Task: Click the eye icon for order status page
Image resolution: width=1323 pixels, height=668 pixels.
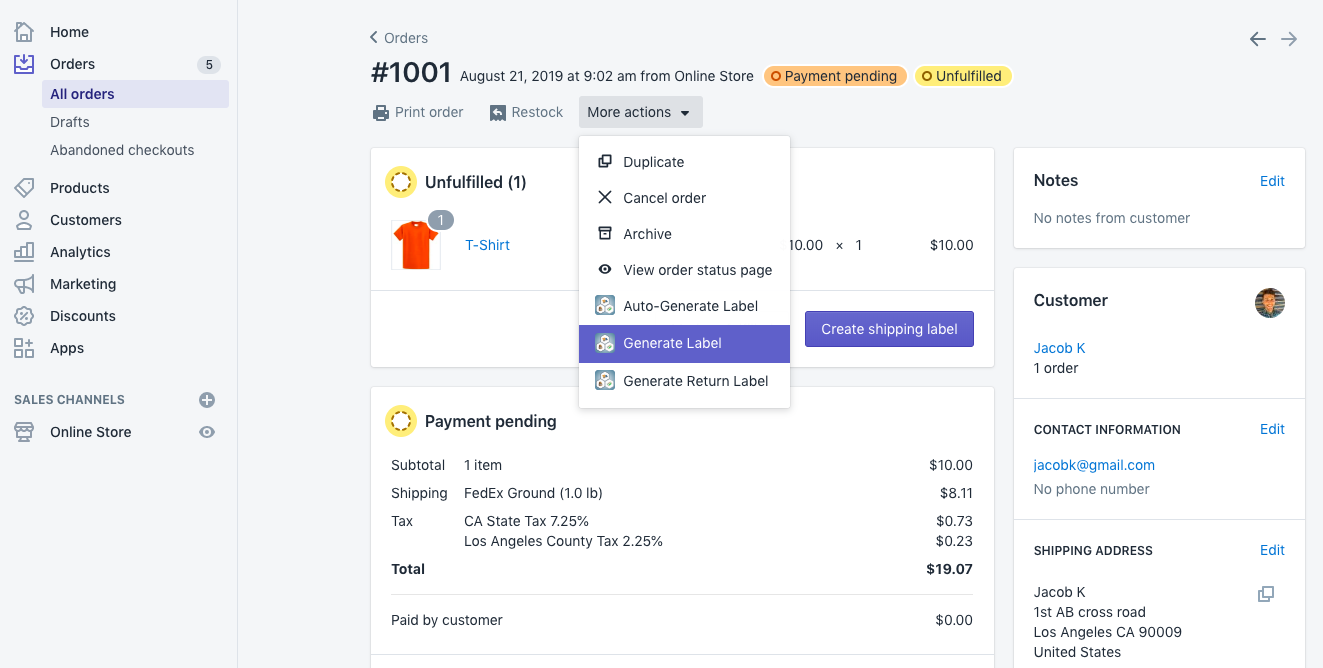Action: pyautogui.click(x=605, y=270)
